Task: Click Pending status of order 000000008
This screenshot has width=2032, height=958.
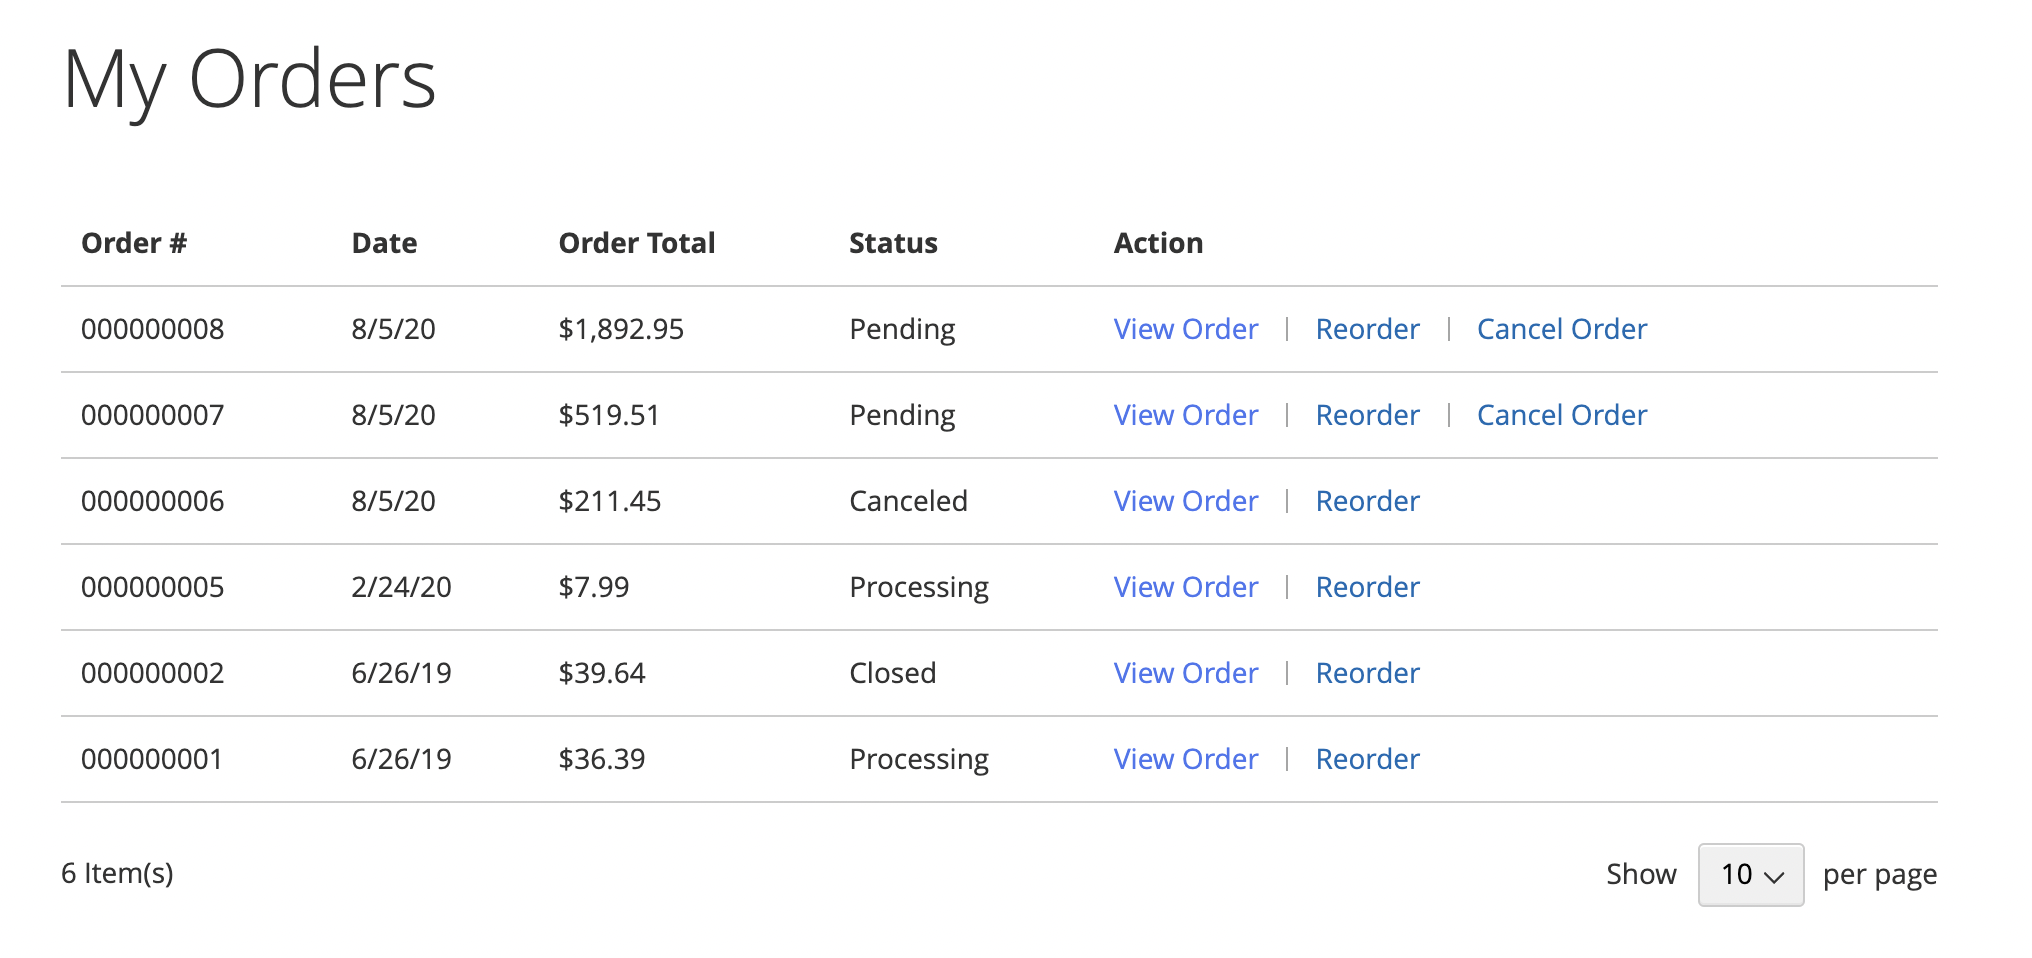Action: point(902,330)
